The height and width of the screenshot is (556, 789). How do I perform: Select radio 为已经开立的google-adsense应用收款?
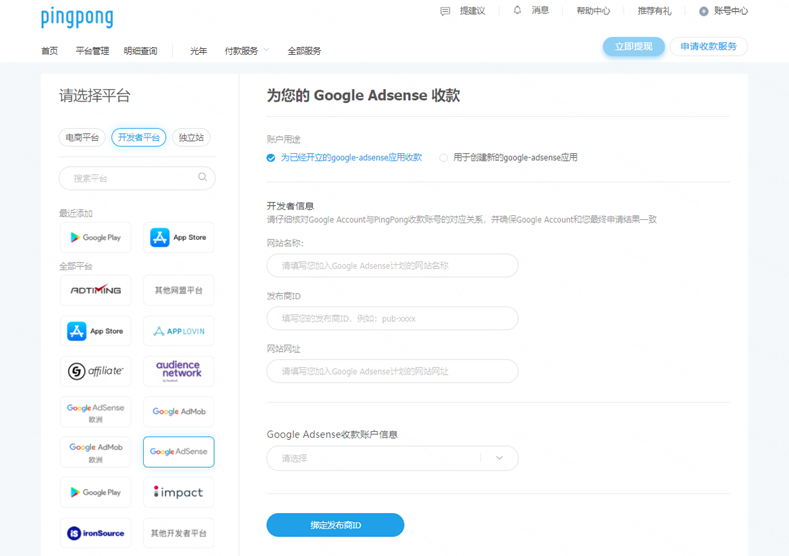pyautogui.click(x=271, y=158)
